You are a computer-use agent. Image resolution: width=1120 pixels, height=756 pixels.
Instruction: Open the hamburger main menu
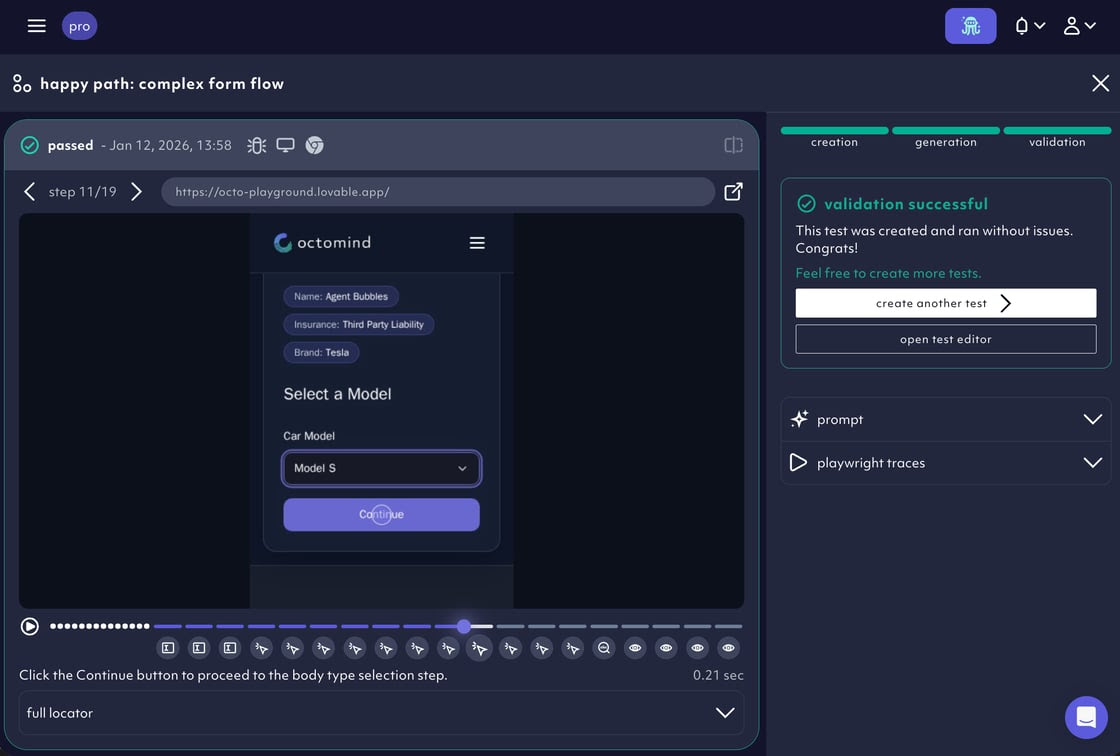tap(36, 26)
